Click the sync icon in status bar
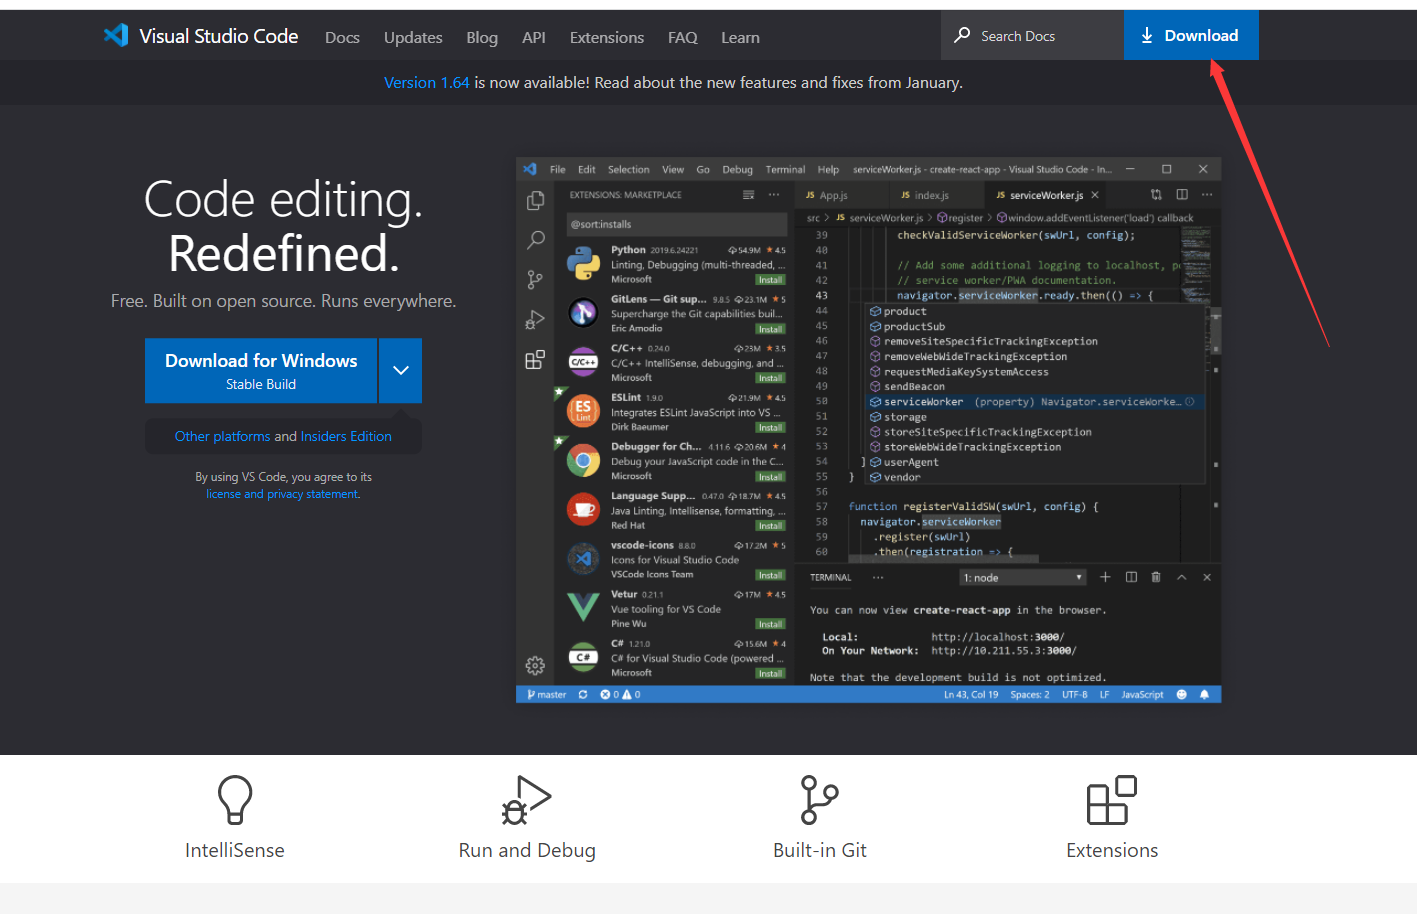Screen dimensions: 1417x914 pyautogui.click(x=583, y=694)
